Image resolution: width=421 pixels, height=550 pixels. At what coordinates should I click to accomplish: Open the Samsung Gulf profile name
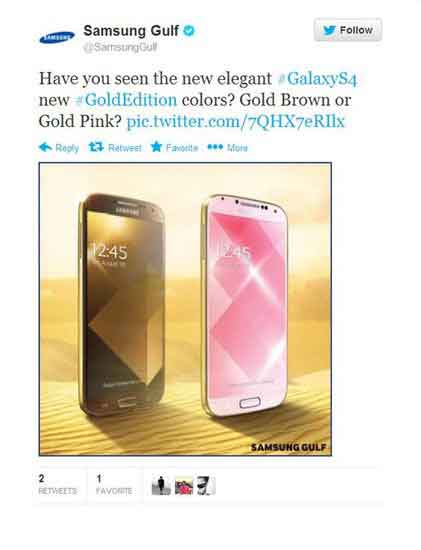131,31
